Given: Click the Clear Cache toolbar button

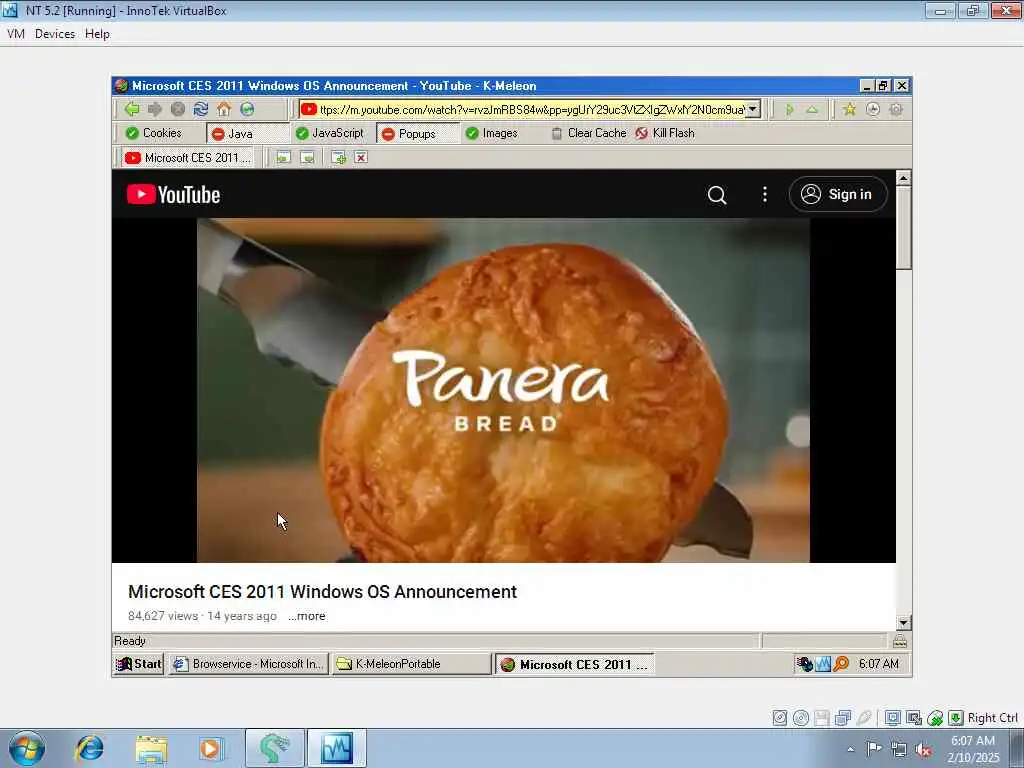Looking at the screenshot, I should coord(588,133).
